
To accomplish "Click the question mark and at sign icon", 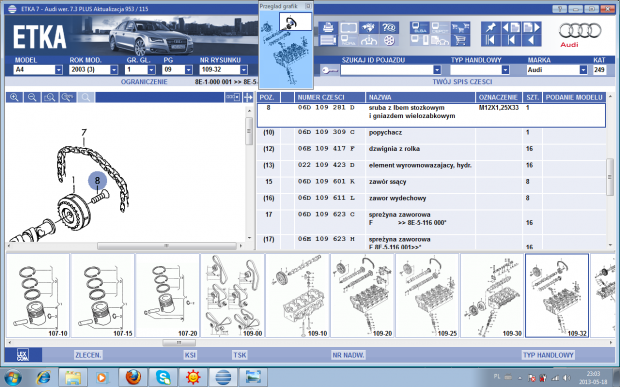I will [389, 28].
